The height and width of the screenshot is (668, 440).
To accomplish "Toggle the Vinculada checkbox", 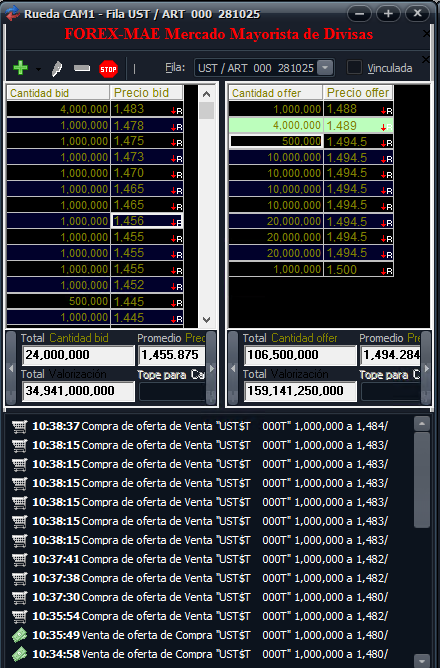I will [354, 68].
